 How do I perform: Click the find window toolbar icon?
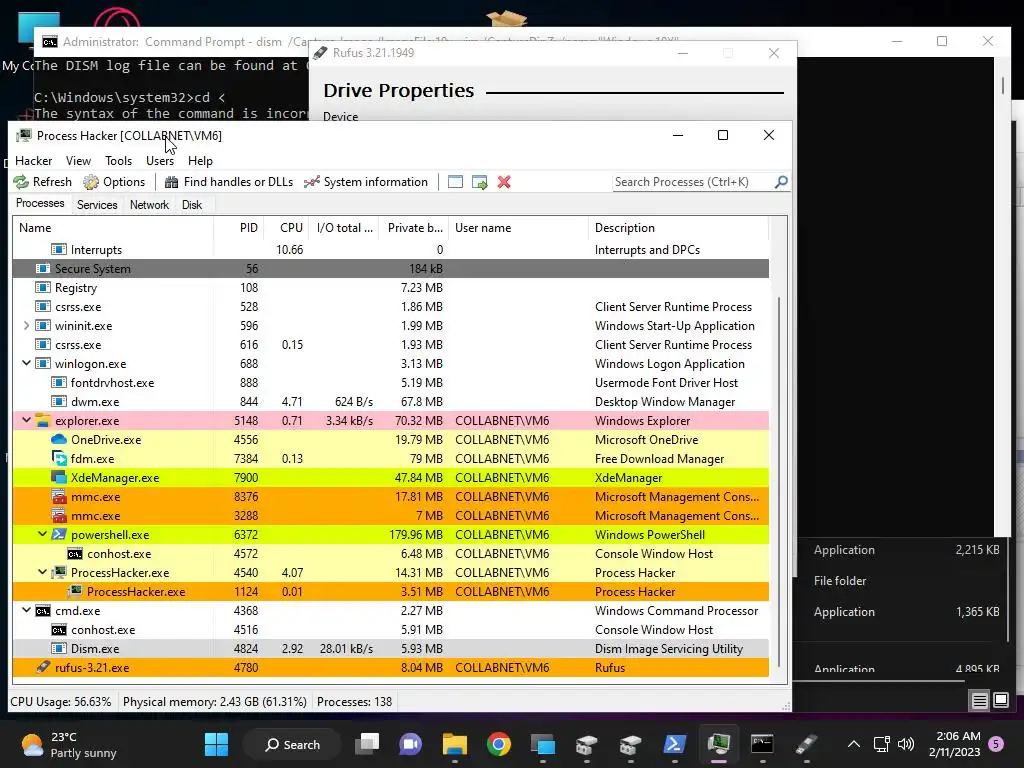[455, 182]
